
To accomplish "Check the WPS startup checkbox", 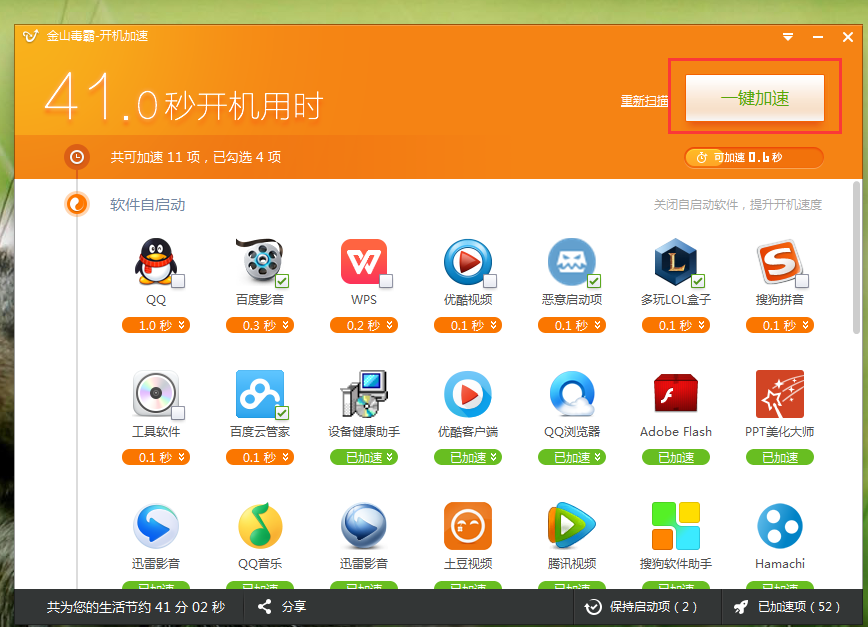I will click(x=386, y=281).
